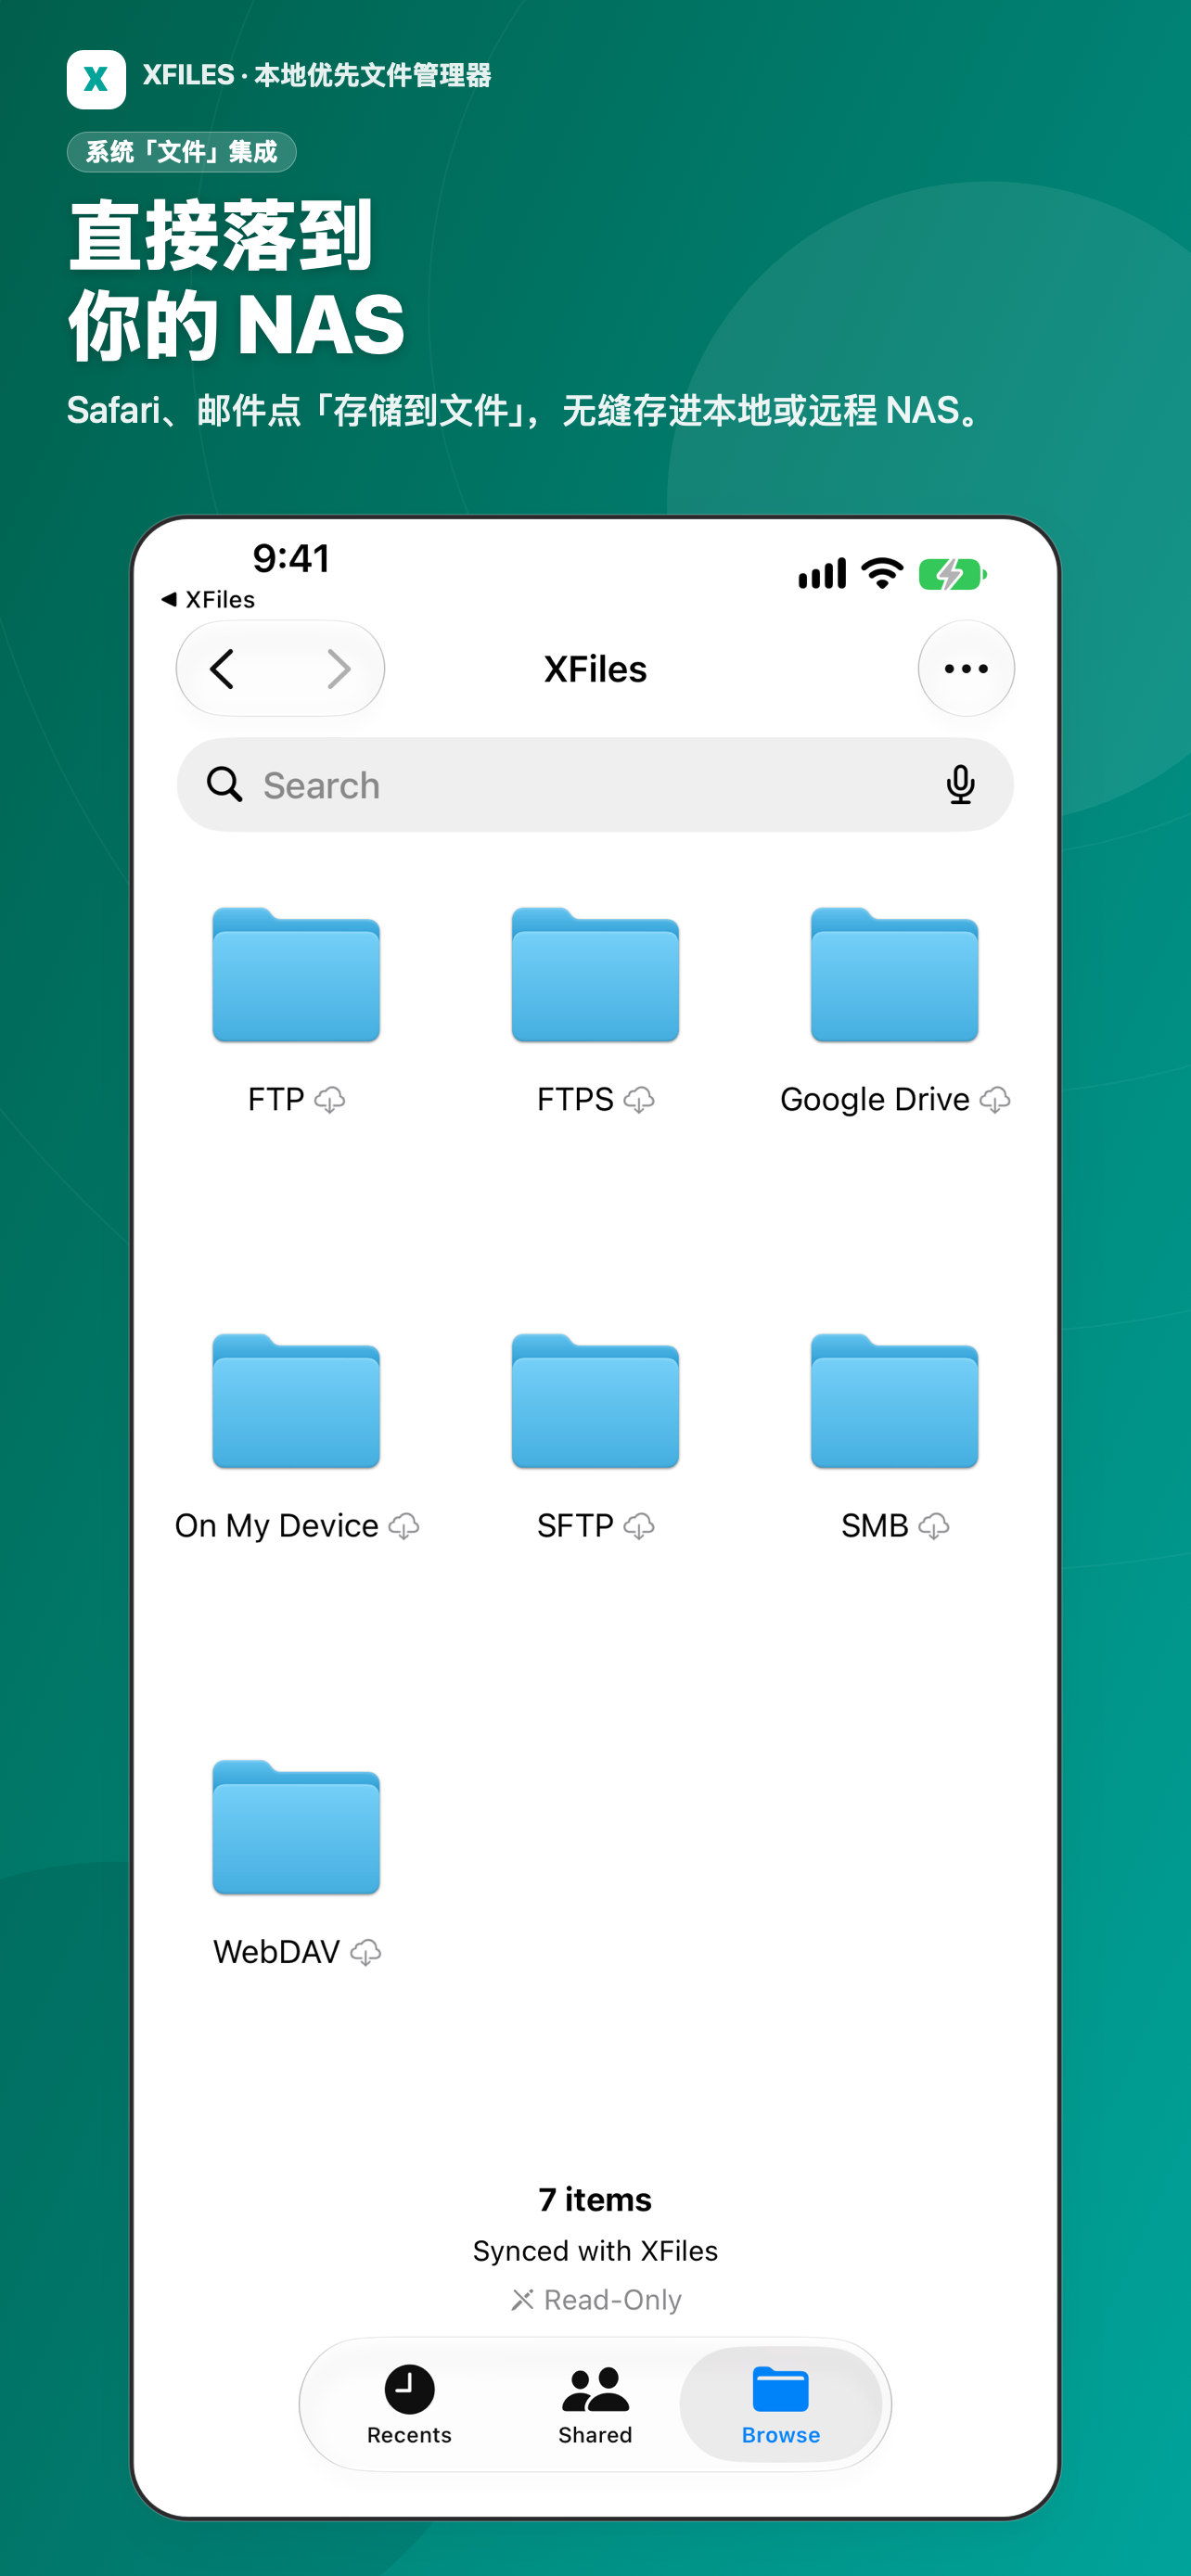Tap the XFiles navigation title

[x=595, y=669]
